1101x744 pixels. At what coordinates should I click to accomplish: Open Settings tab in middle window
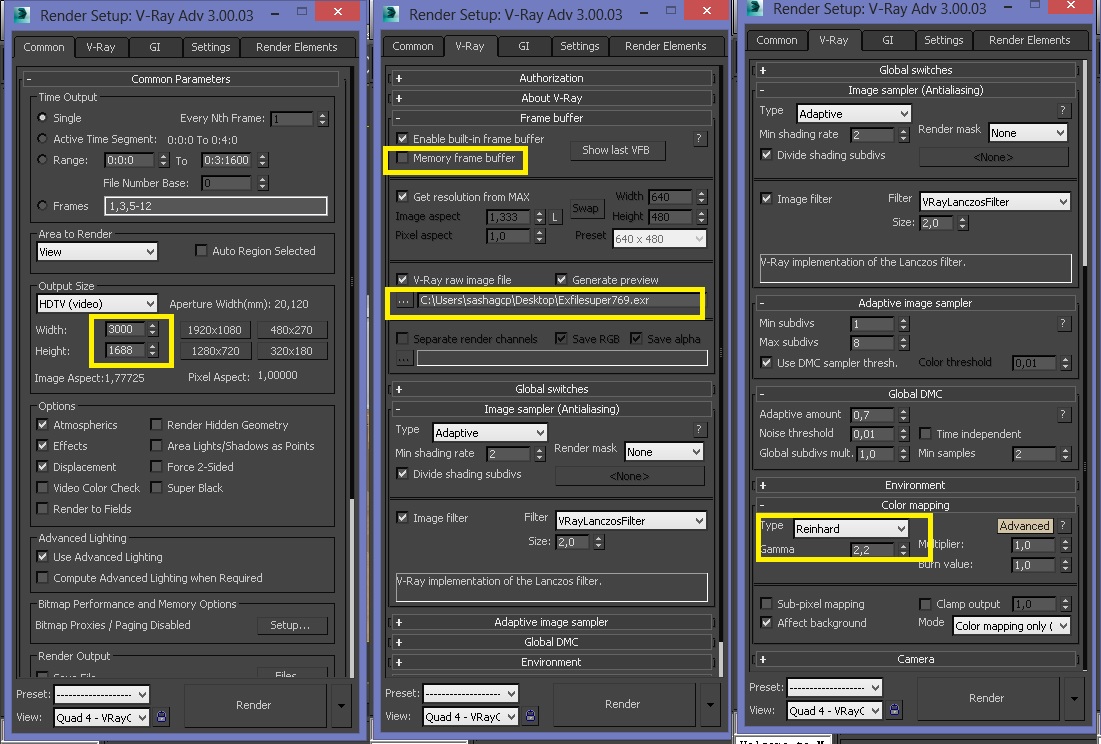coord(579,46)
